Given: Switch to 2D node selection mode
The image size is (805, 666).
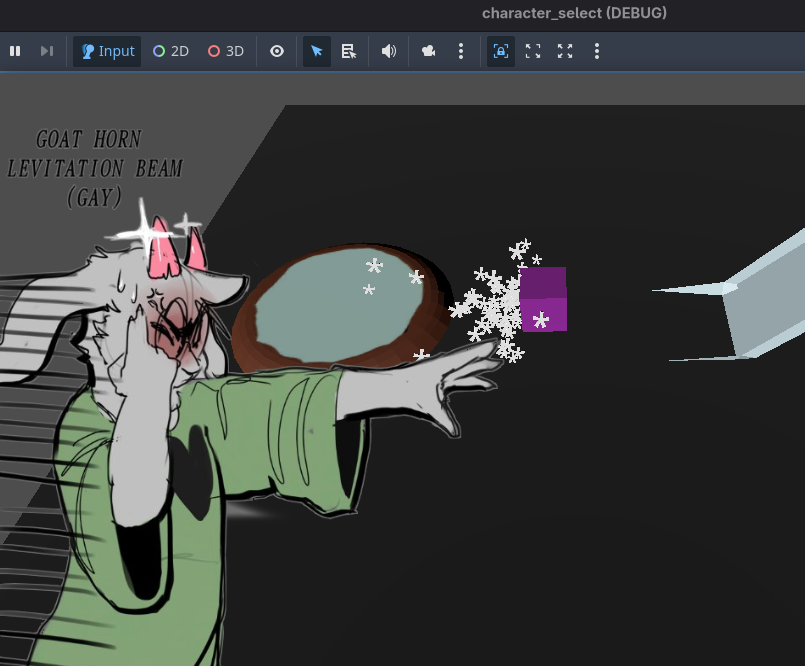Looking at the screenshot, I should pos(171,51).
